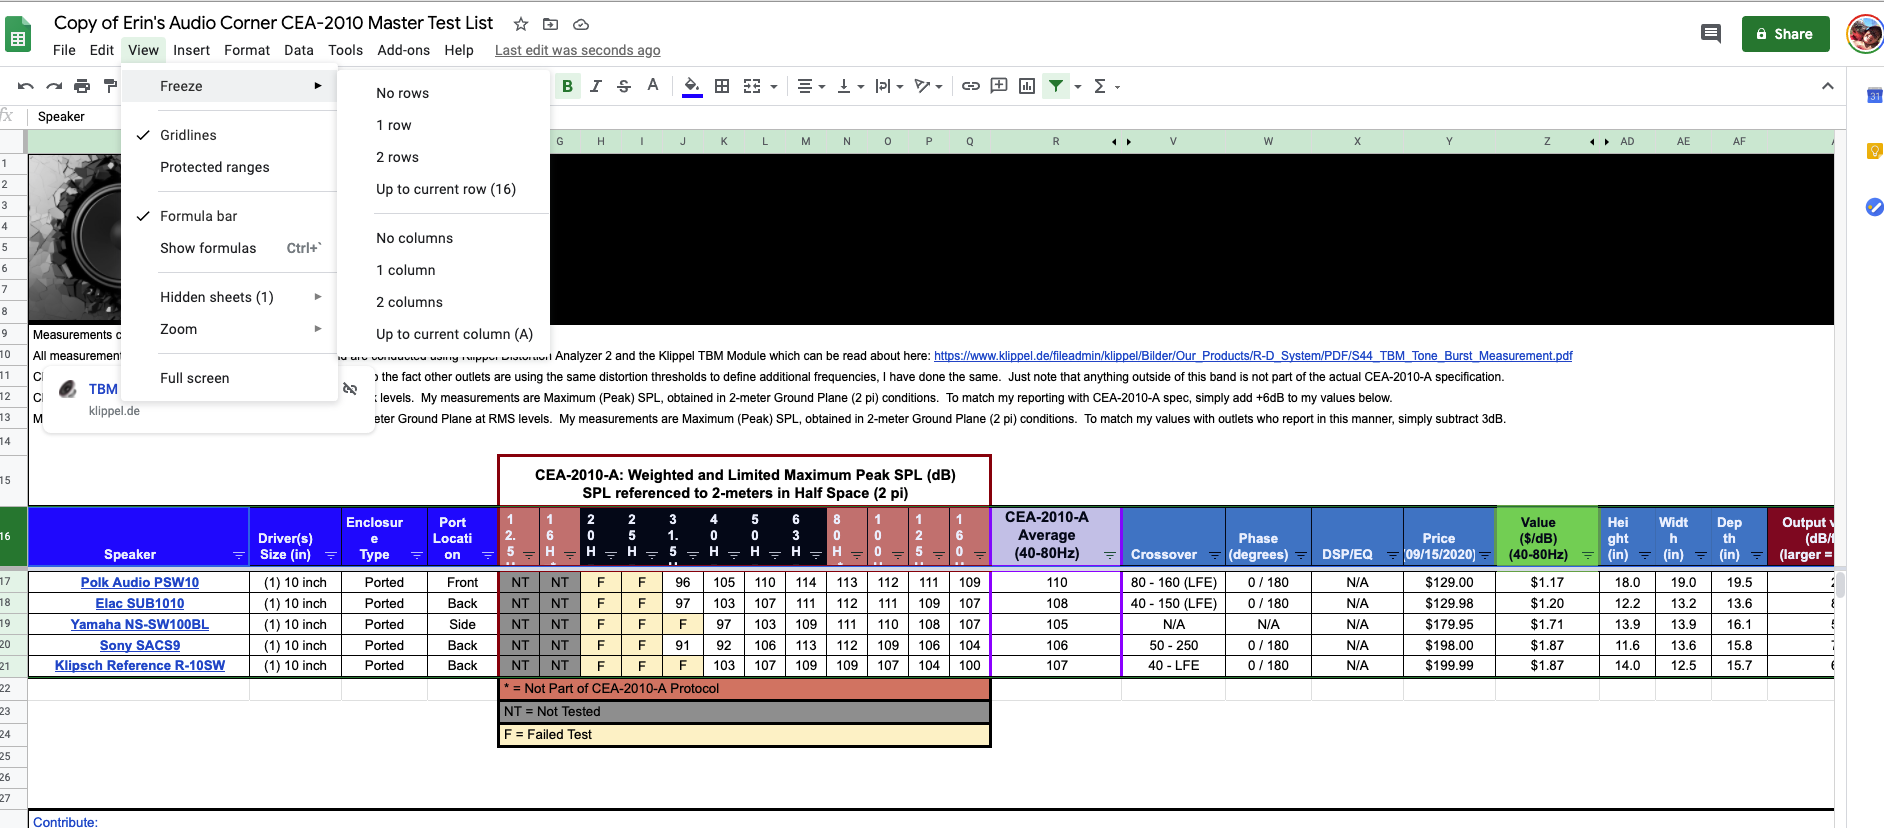Select Full screen in View menu
1884x828 pixels.
tap(229, 378)
